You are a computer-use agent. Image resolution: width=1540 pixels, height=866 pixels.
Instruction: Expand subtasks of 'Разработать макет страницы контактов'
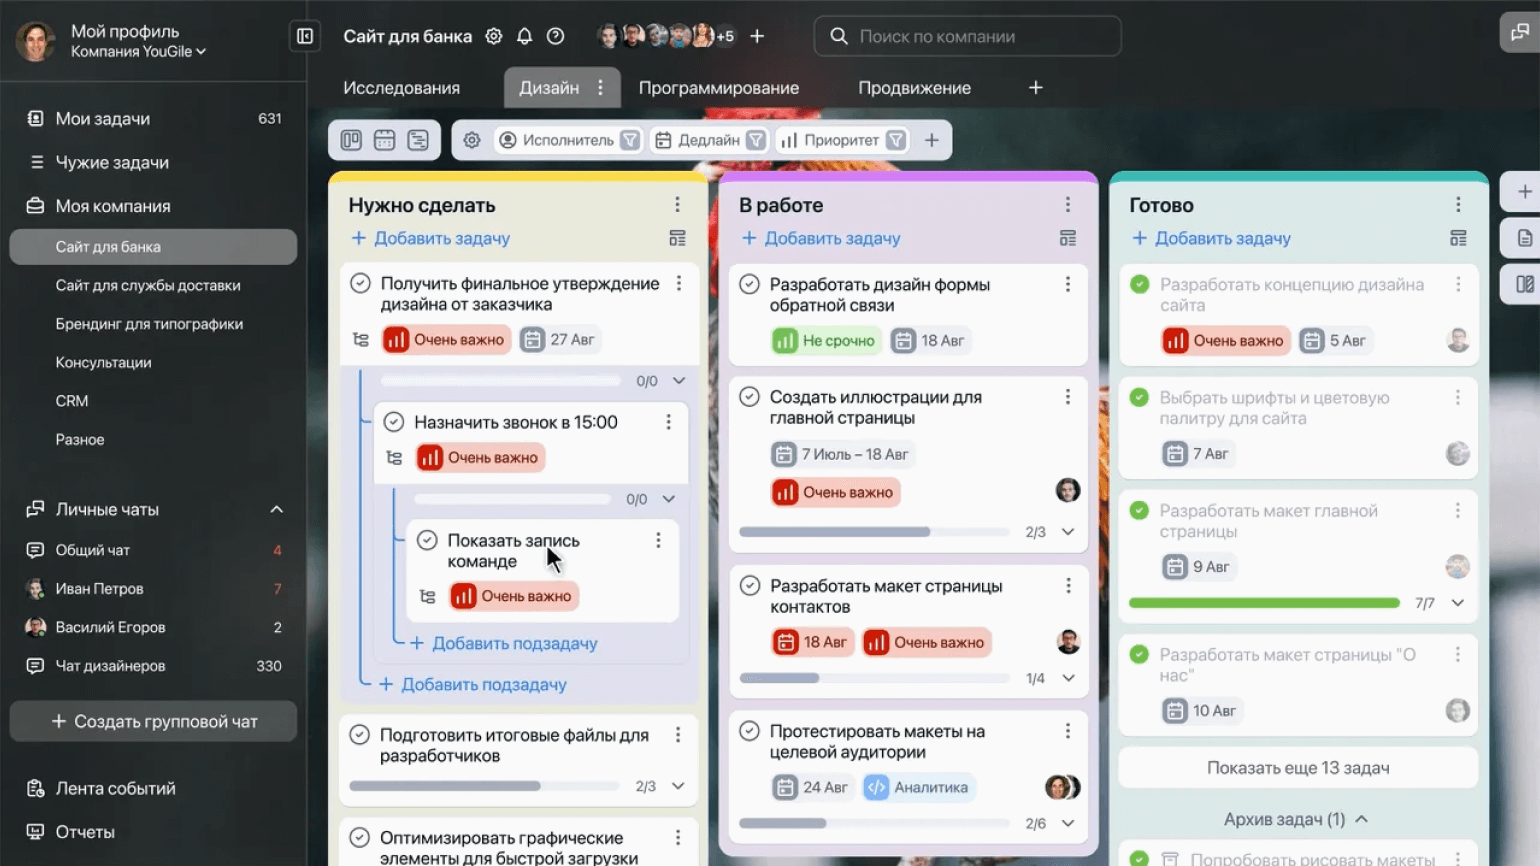[x=1068, y=678]
